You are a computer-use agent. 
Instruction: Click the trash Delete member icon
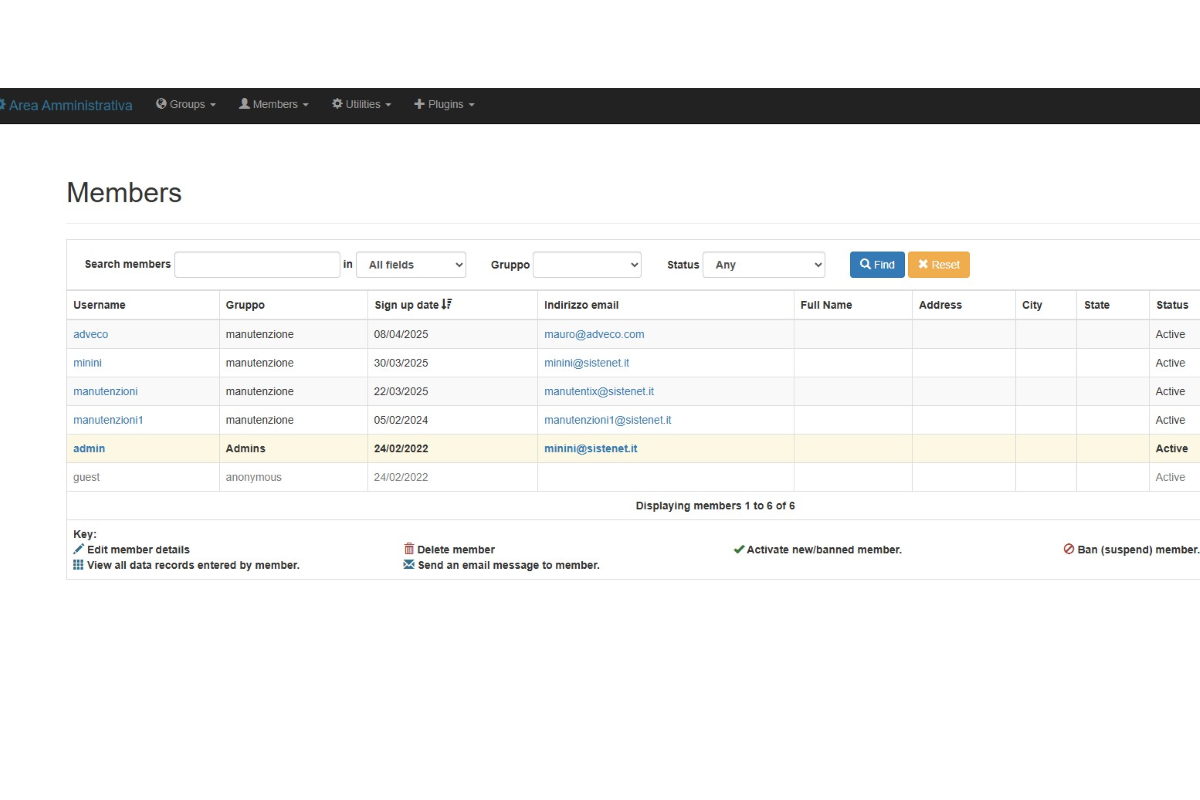[x=409, y=549]
